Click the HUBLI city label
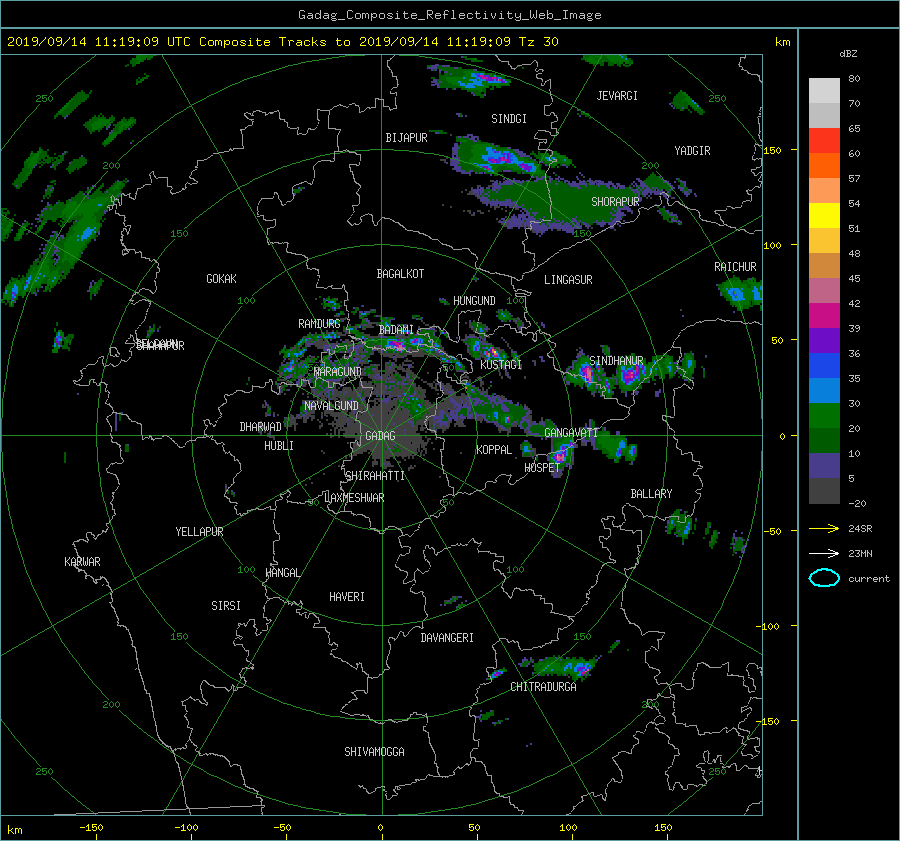Image resolution: width=900 pixels, height=841 pixels. click(279, 446)
